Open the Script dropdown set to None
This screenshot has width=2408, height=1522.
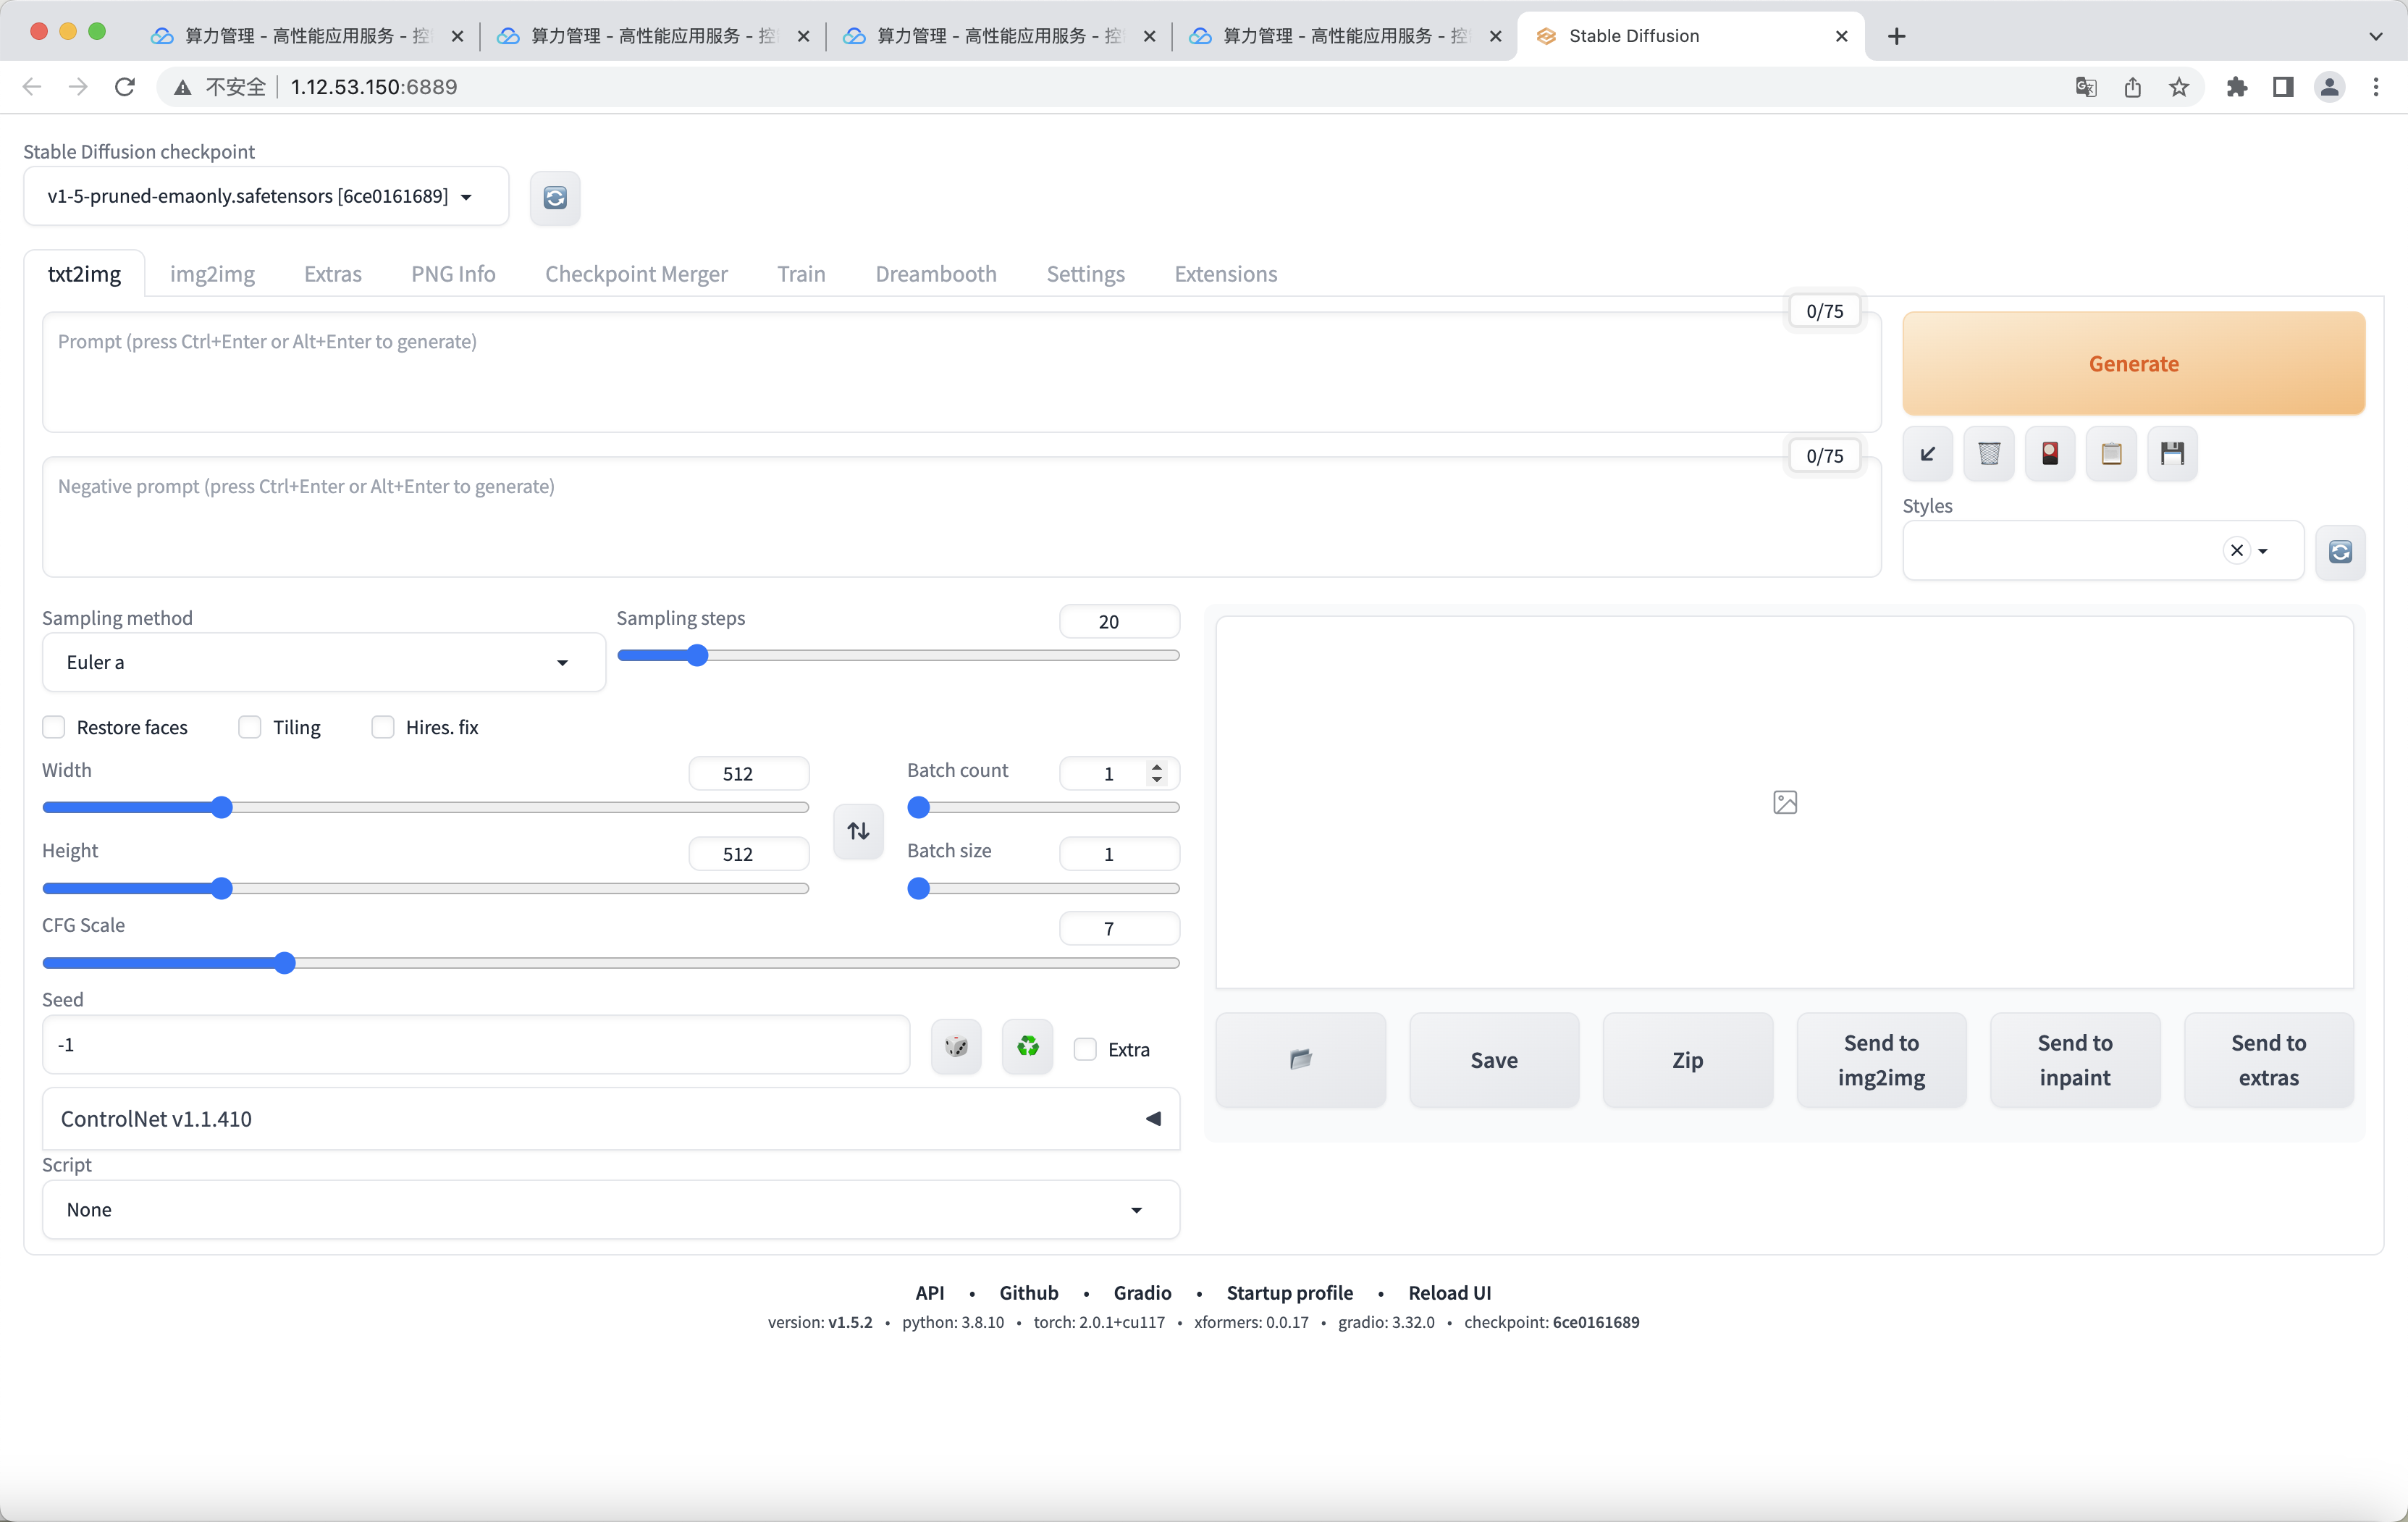pyautogui.click(x=610, y=1210)
